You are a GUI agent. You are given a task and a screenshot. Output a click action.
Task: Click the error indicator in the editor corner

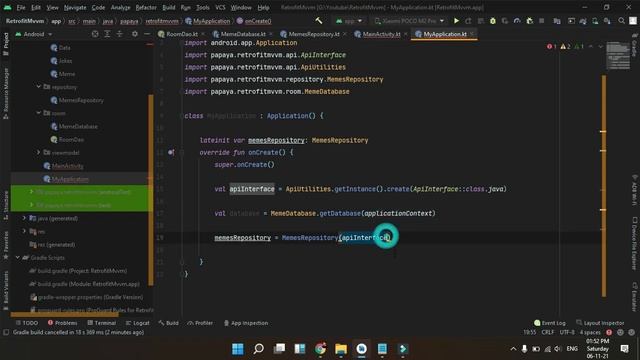click(x=551, y=47)
